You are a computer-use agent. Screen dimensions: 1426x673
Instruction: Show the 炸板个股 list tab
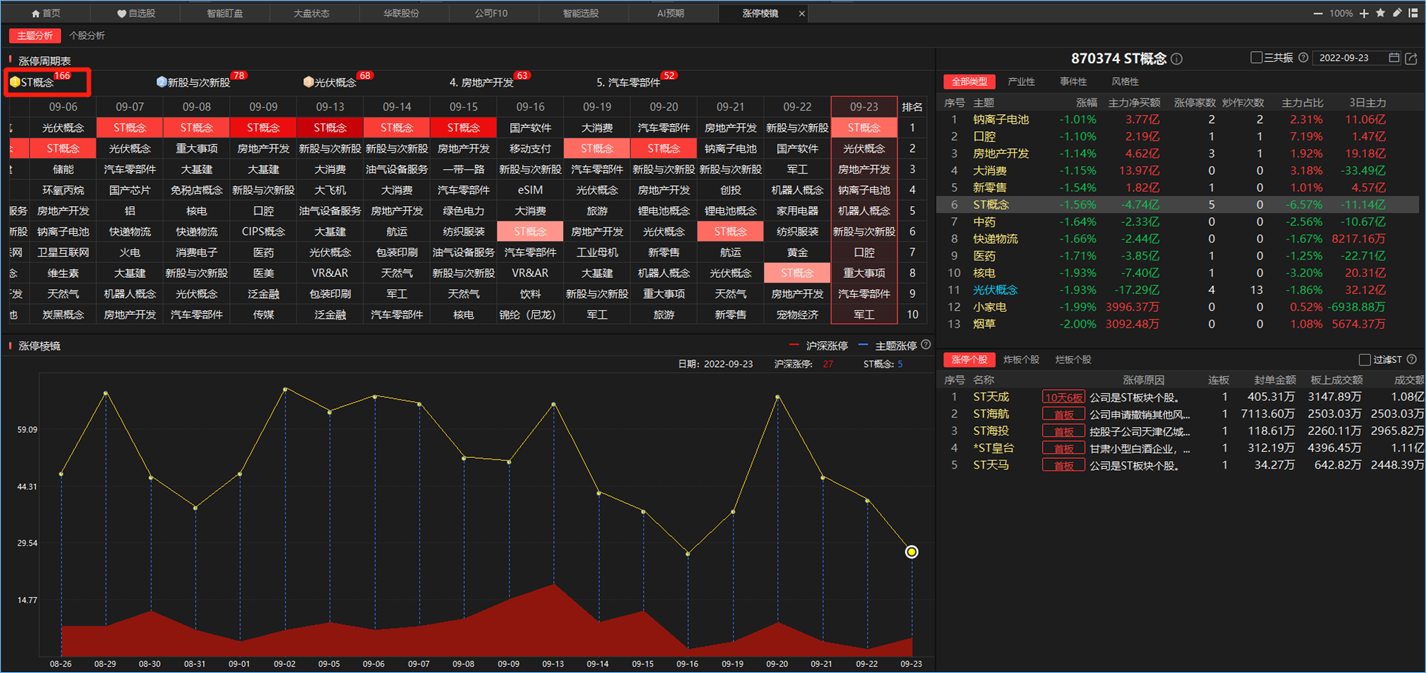click(1022, 360)
